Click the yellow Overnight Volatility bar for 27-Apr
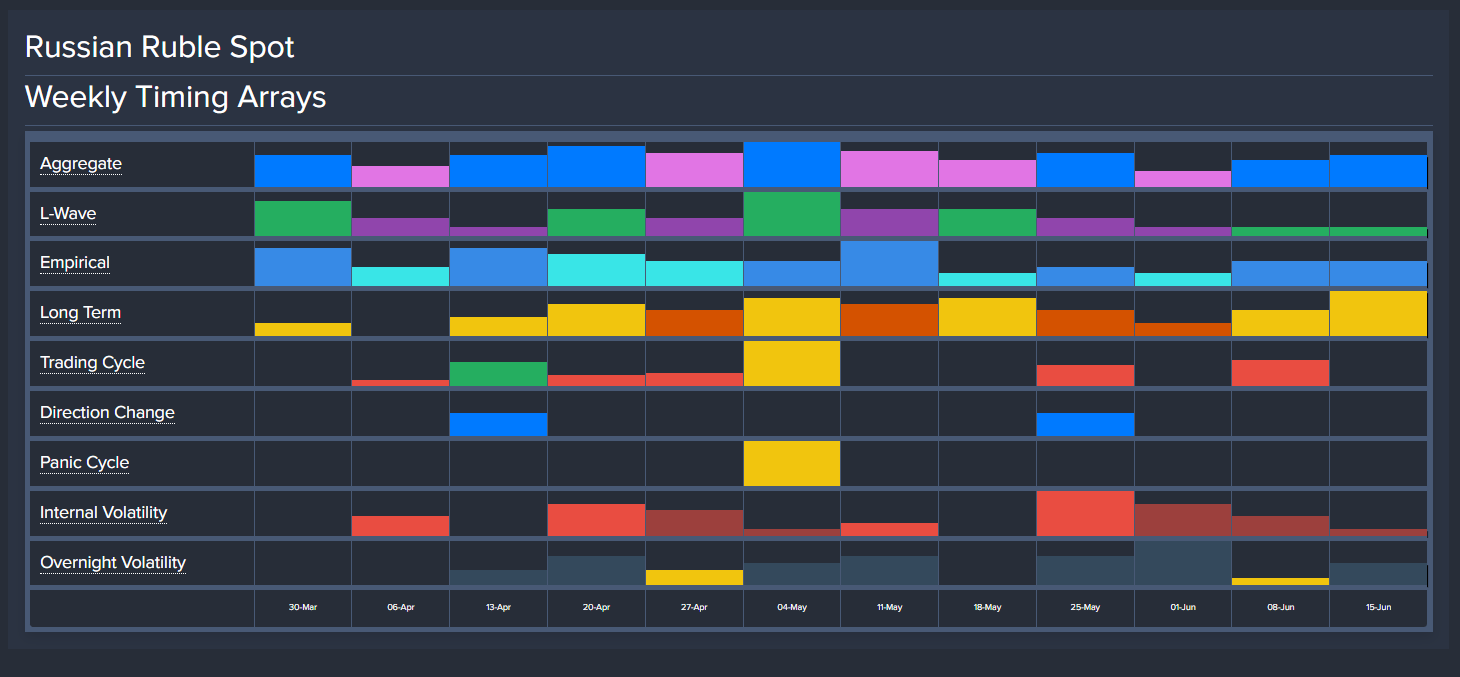The width and height of the screenshot is (1460, 677). click(x=694, y=578)
